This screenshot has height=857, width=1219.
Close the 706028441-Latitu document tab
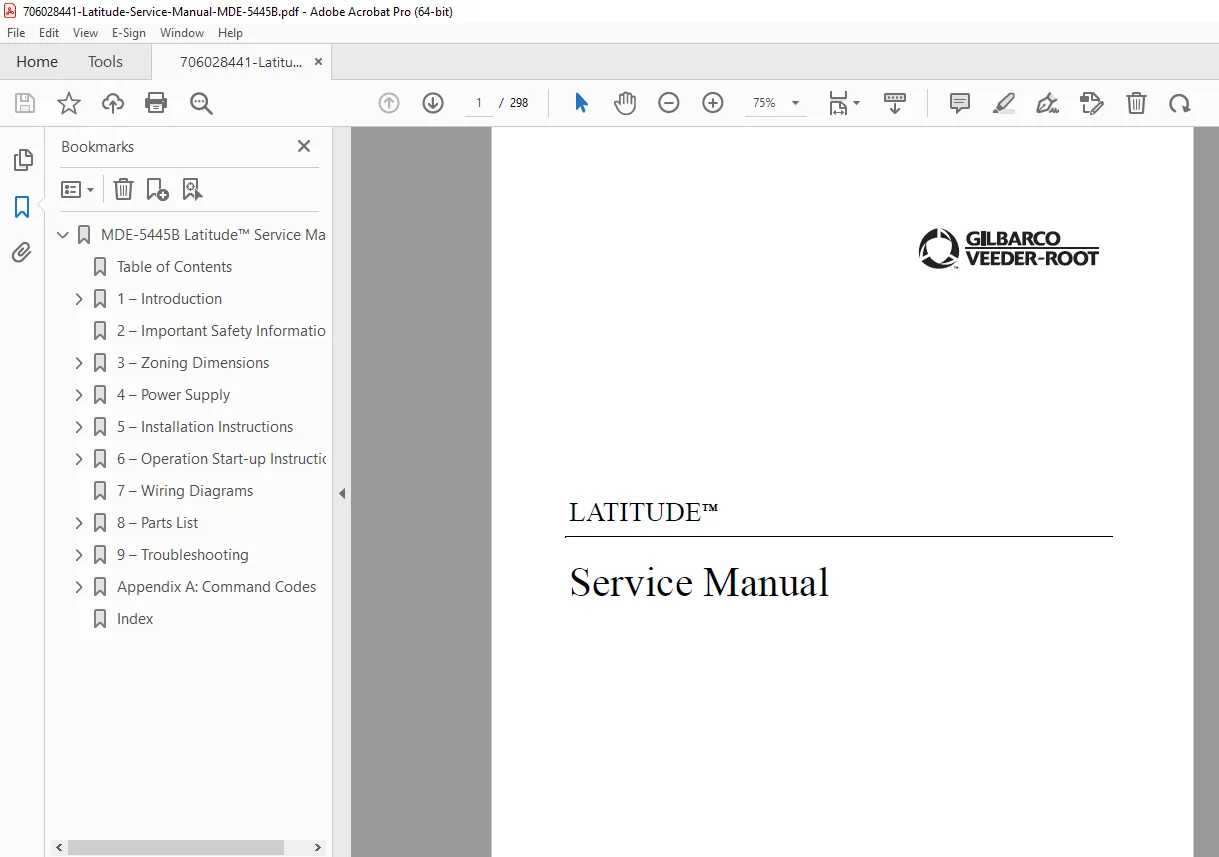(318, 62)
